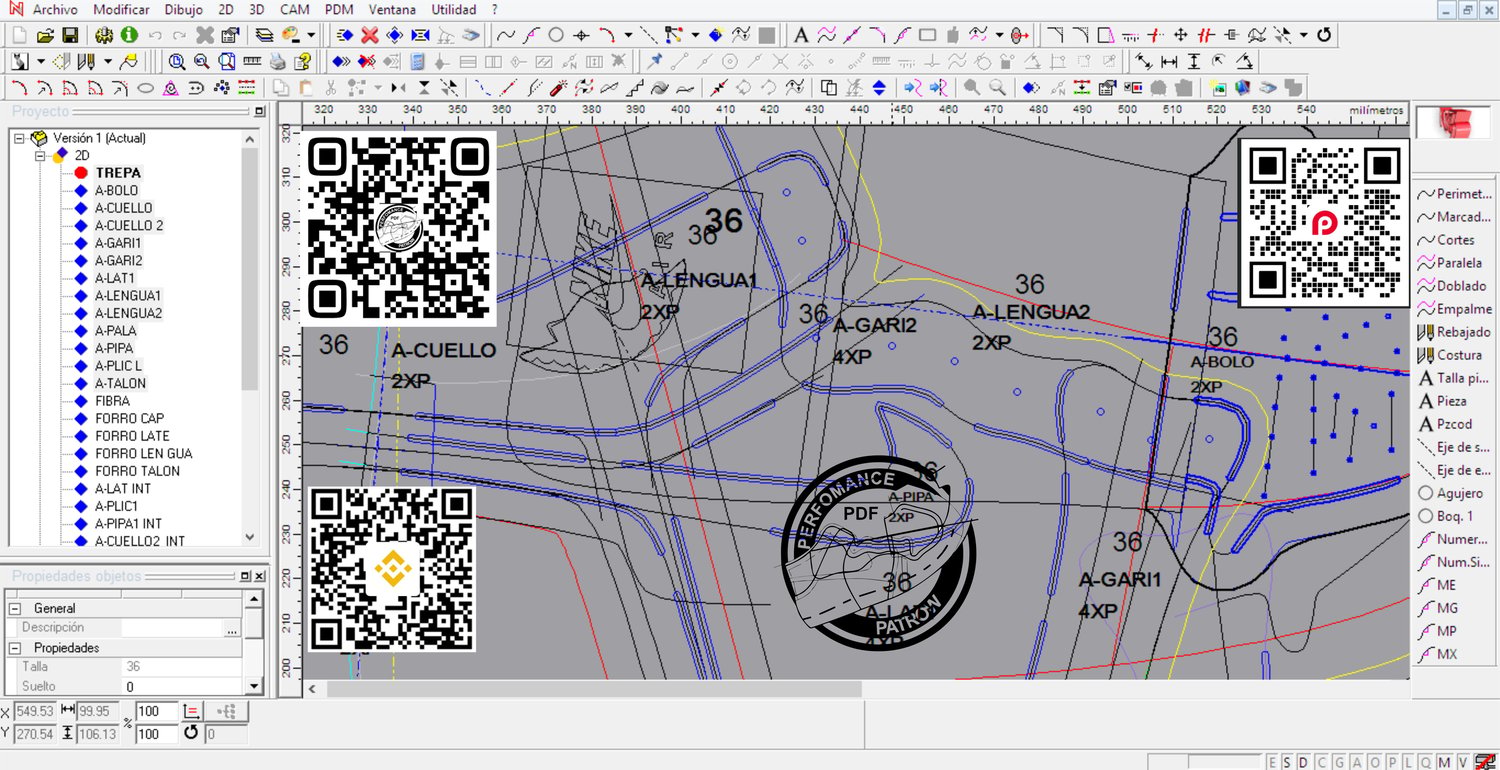Viewport: 1500px width, 770px height.
Task: Click the vertical dimension icon
Action: tap(1194, 62)
